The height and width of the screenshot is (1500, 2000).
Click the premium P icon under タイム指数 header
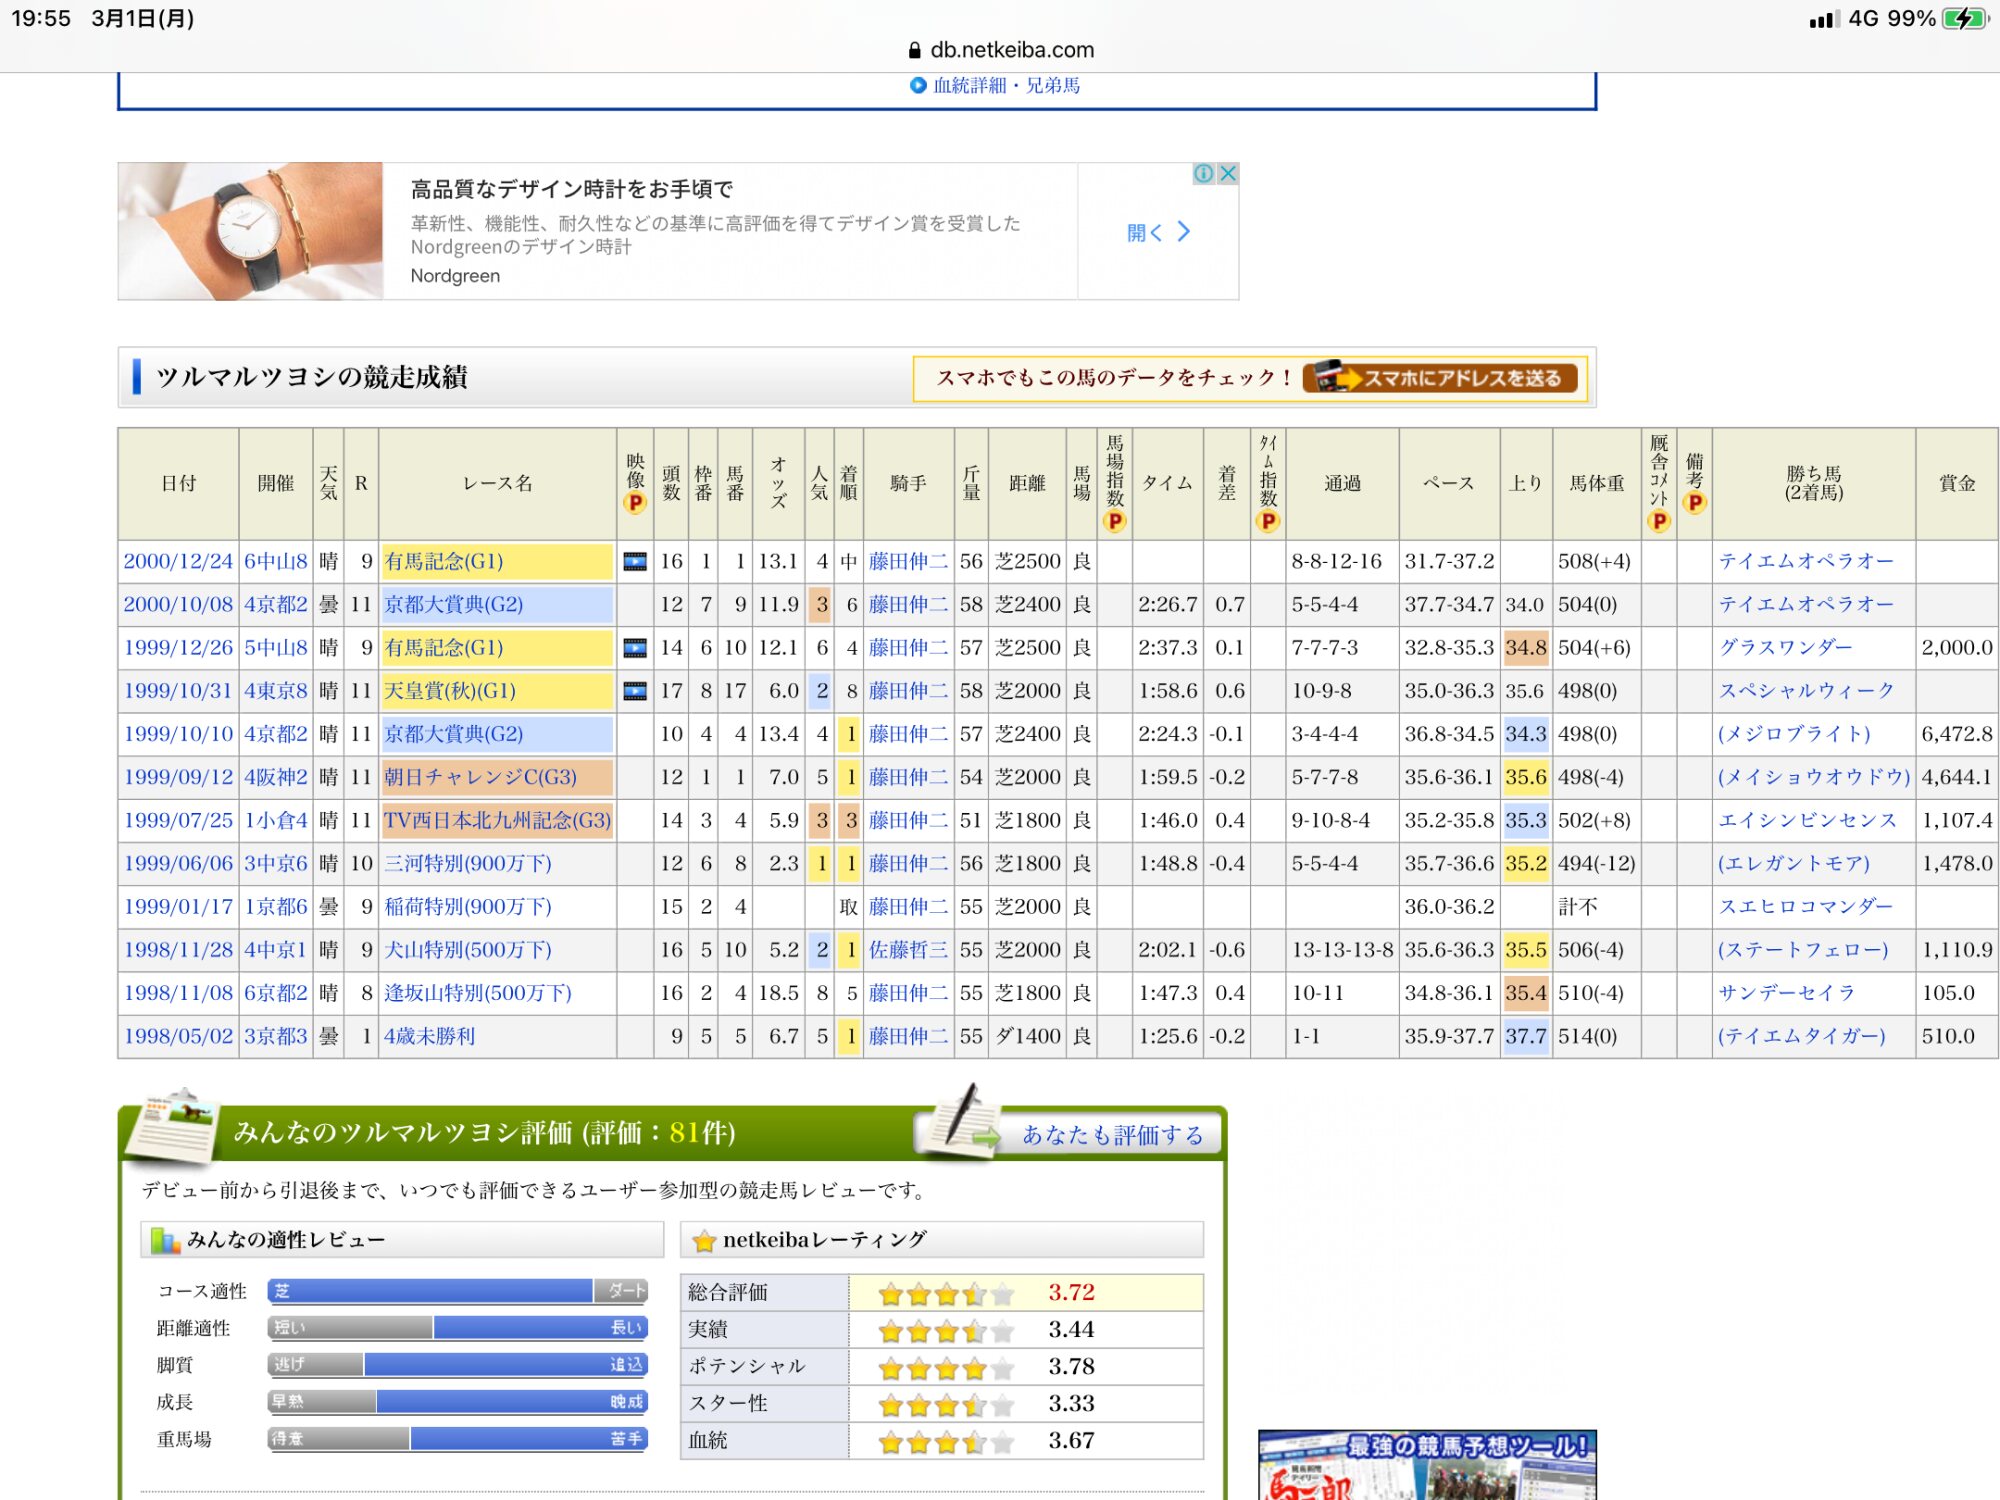pyautogui.click(x=1268, y=521)
